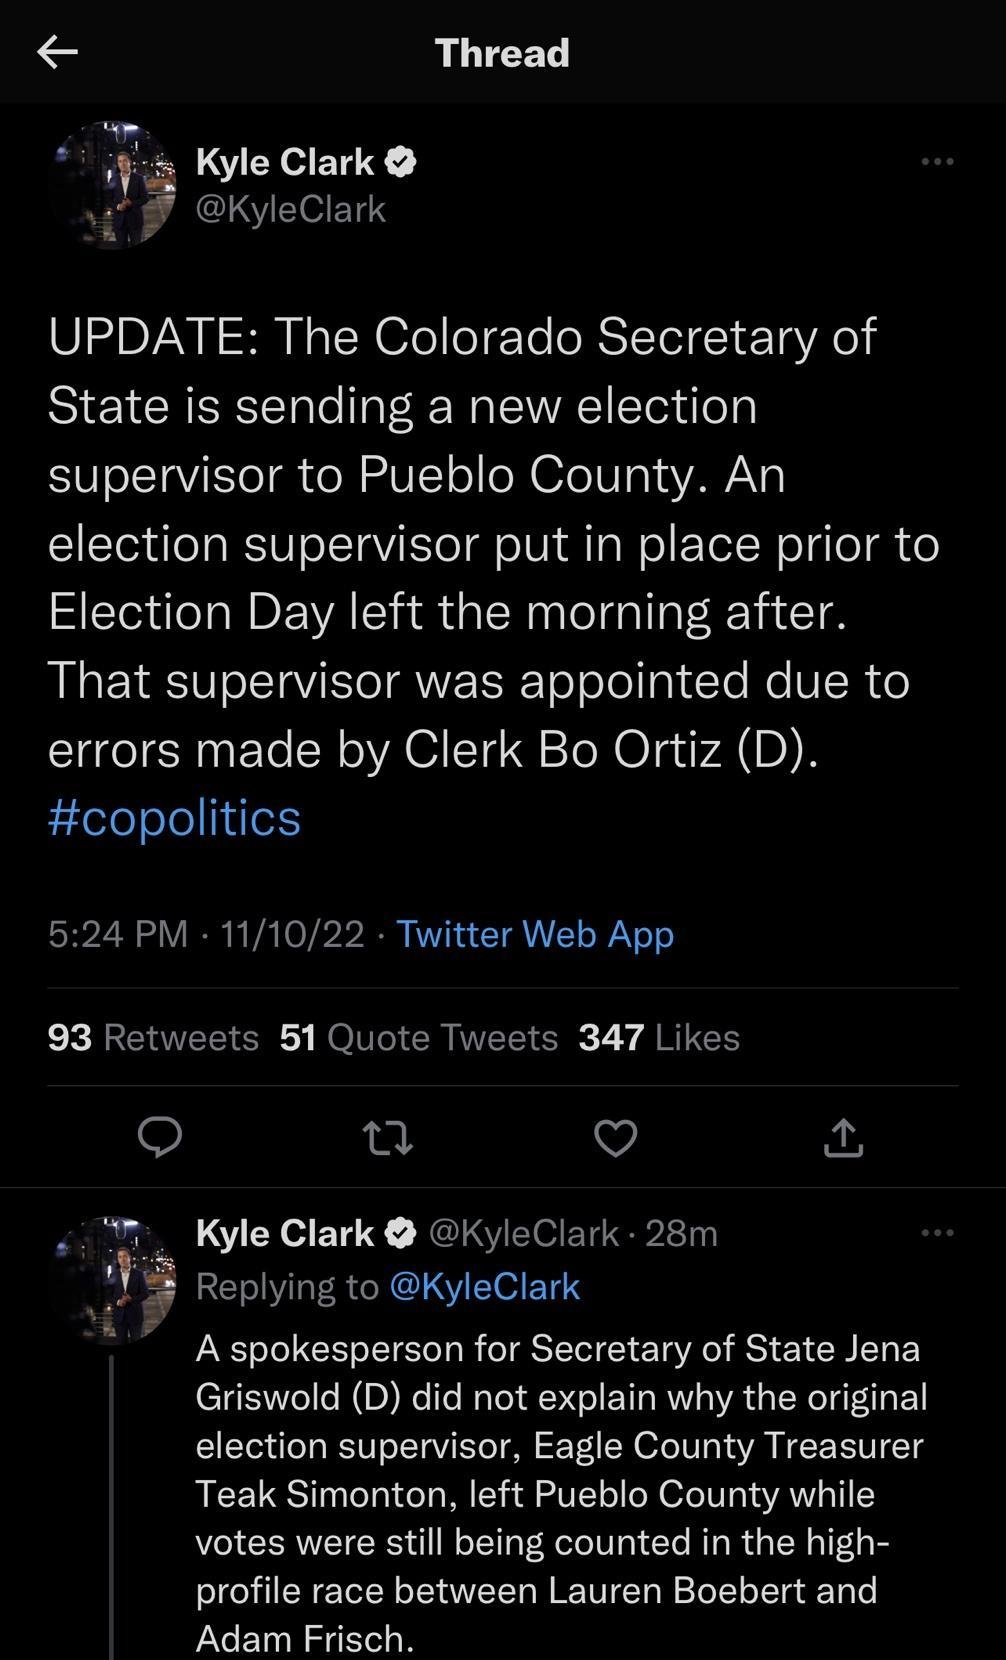Open the reply icon under the tweet

pos(160,1137)
